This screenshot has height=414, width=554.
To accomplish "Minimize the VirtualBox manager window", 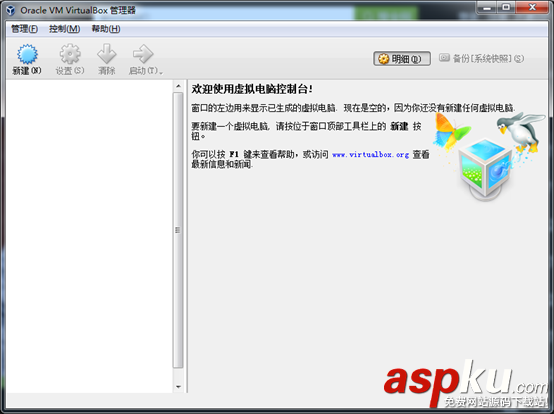I will (x=488, y=7).
